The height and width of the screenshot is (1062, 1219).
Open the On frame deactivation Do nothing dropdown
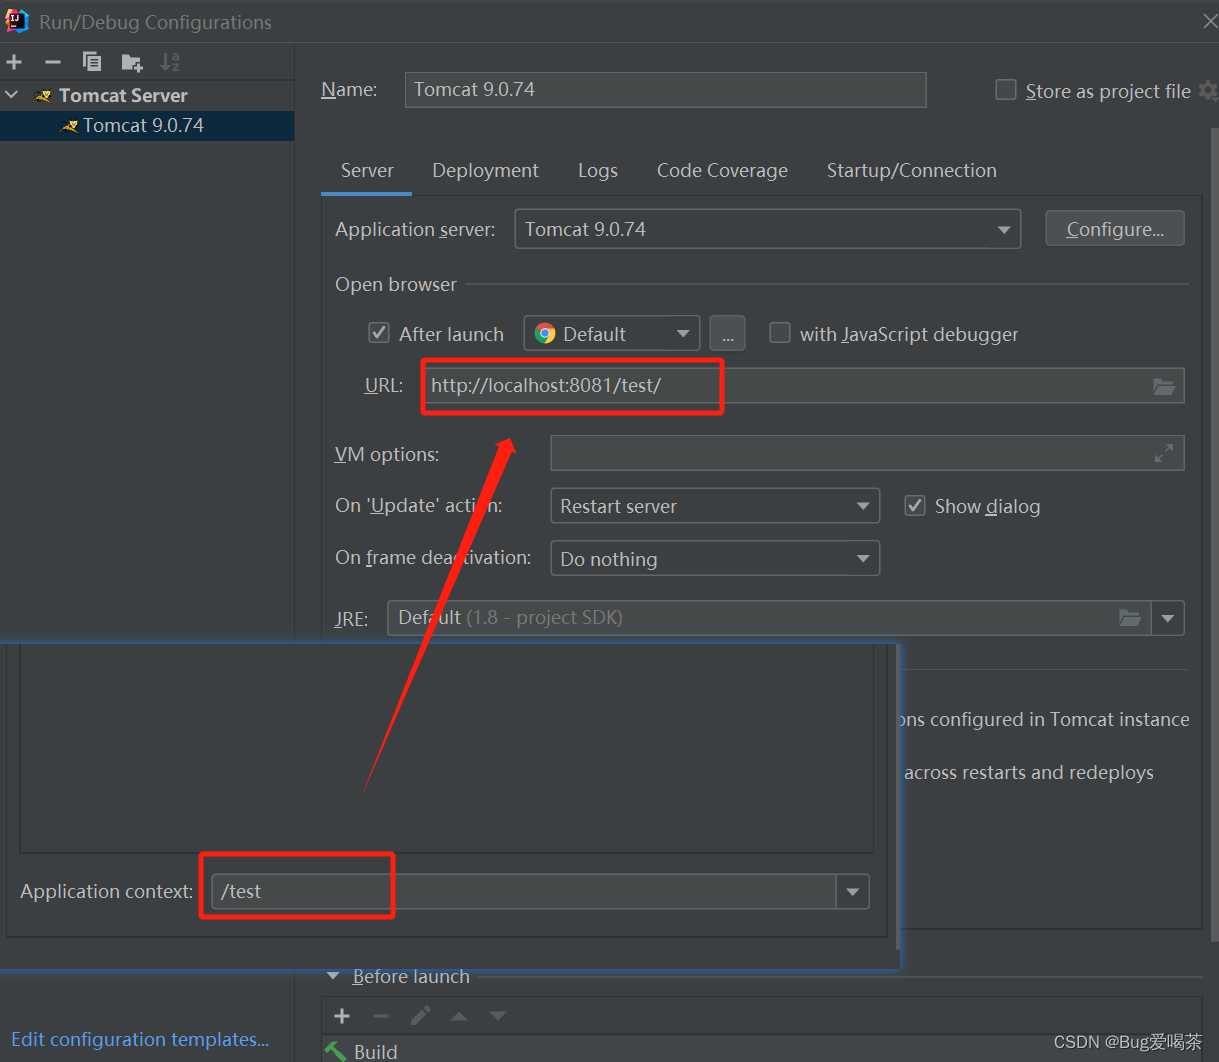pyautogui.click(x=715, y=558)
